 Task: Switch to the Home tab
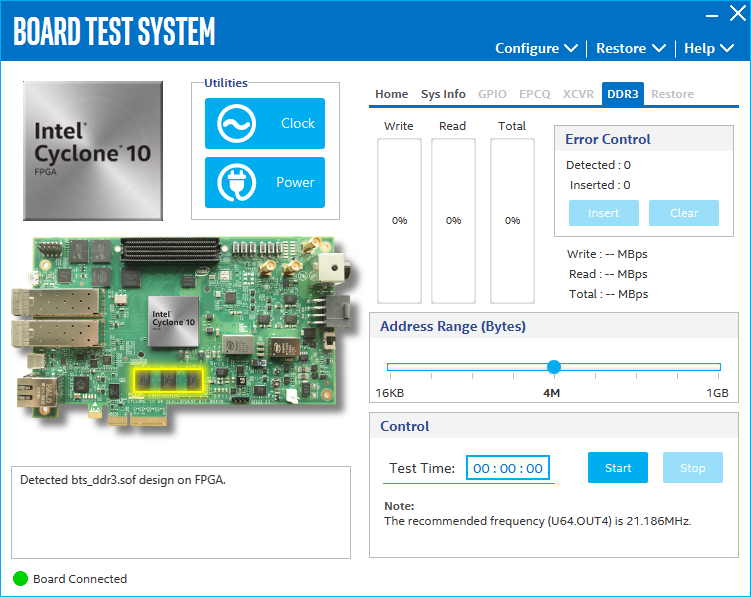pos(391,94)
